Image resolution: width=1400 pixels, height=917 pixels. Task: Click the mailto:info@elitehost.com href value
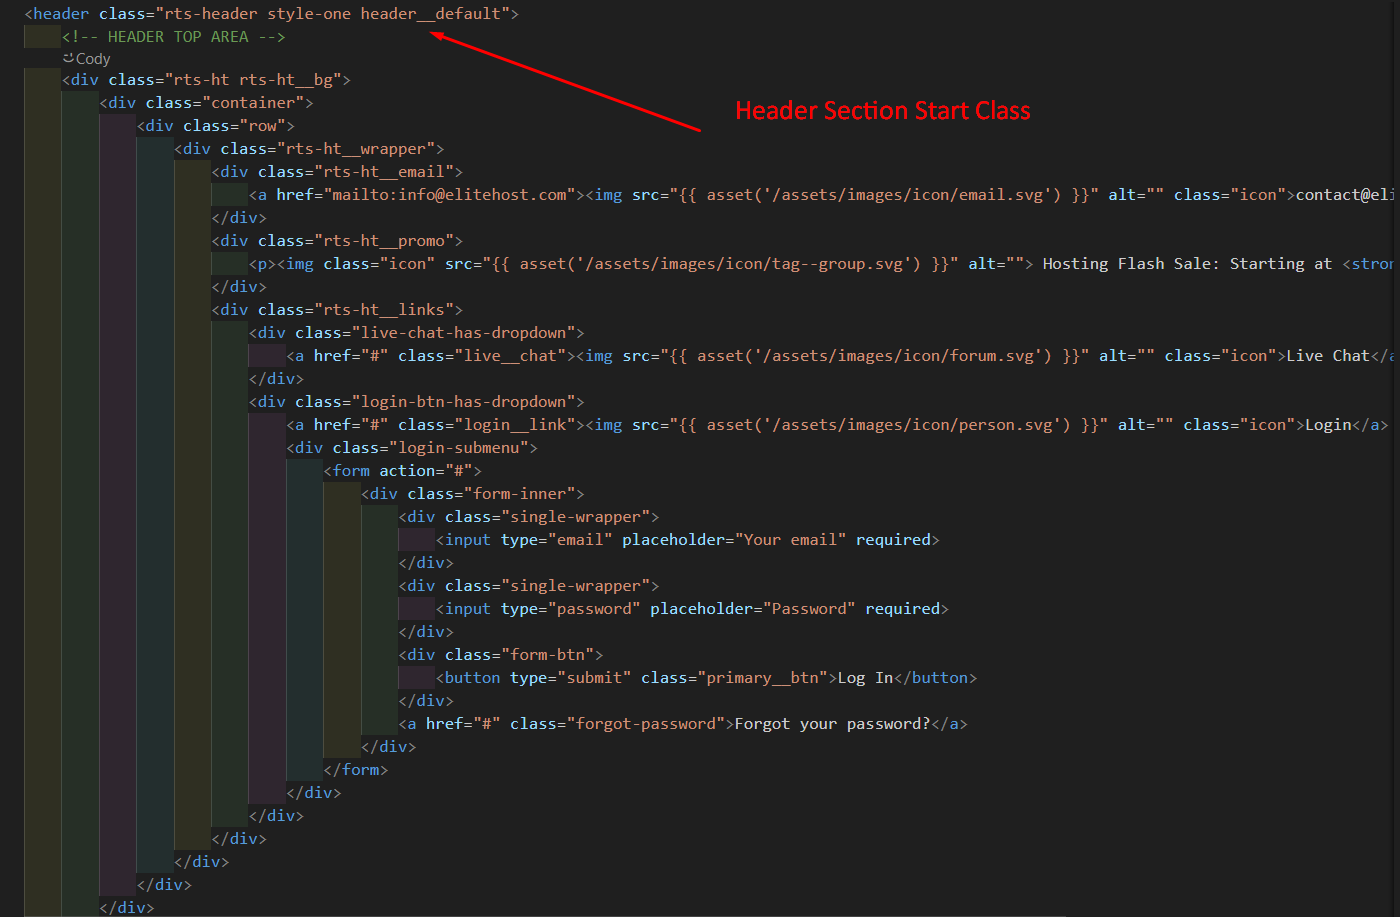449,195
